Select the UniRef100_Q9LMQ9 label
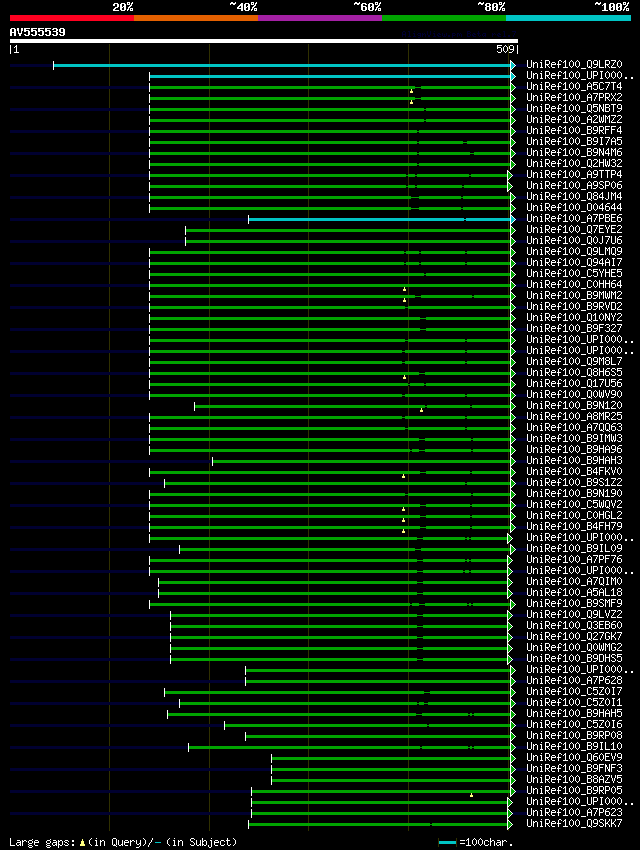This screenshot has width=640, height=850. tap(574, 252)
